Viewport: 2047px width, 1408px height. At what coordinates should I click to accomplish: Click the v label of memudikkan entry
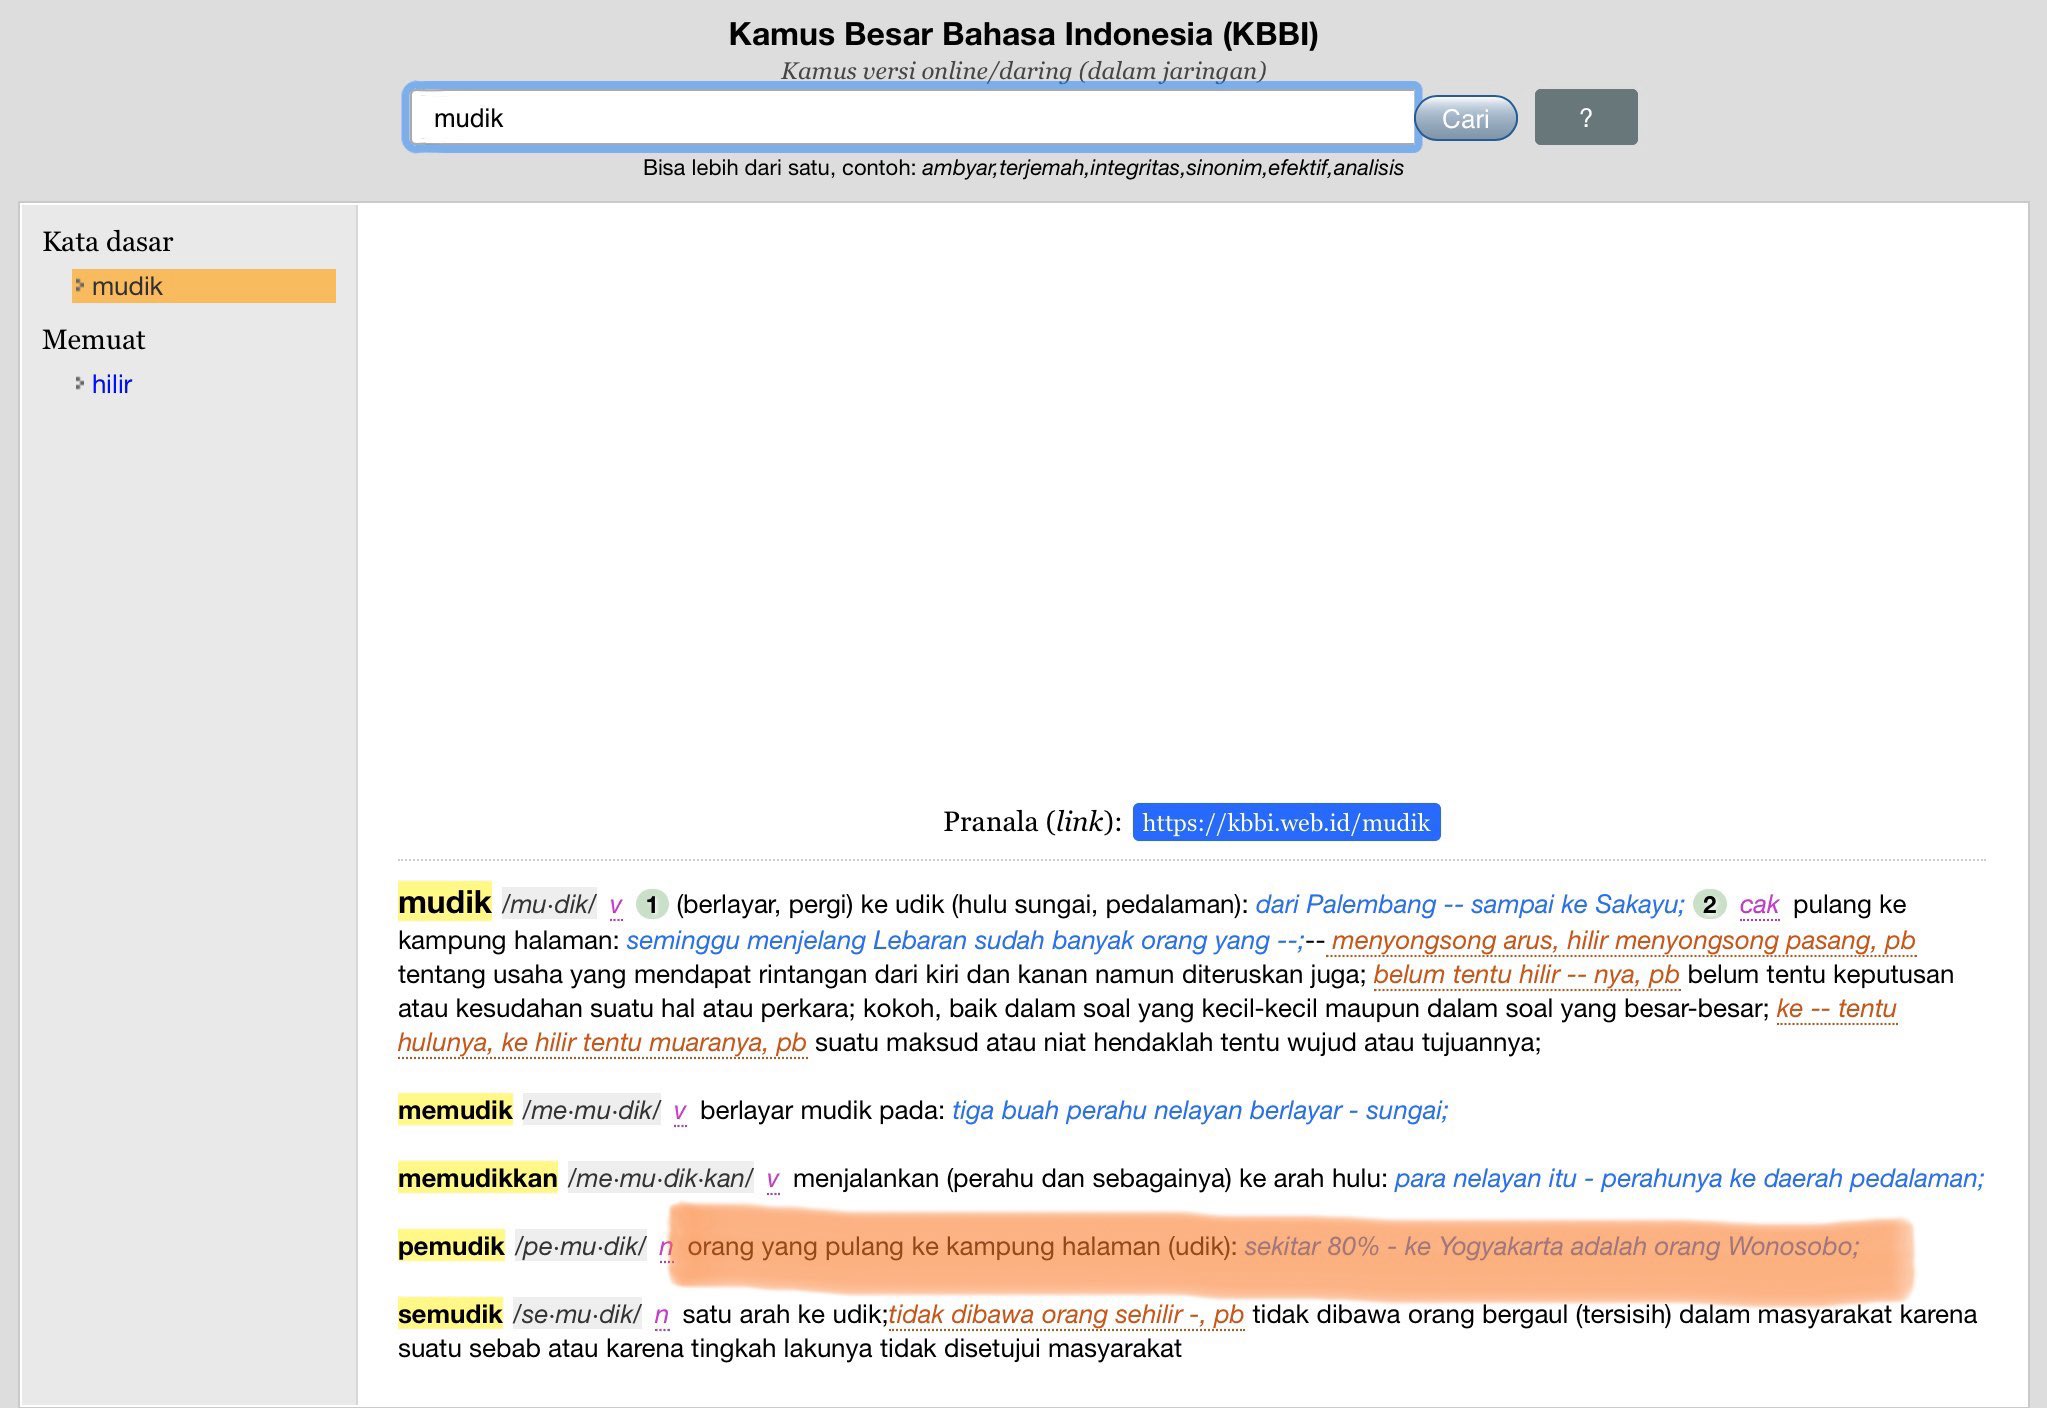pos(772,1179)
